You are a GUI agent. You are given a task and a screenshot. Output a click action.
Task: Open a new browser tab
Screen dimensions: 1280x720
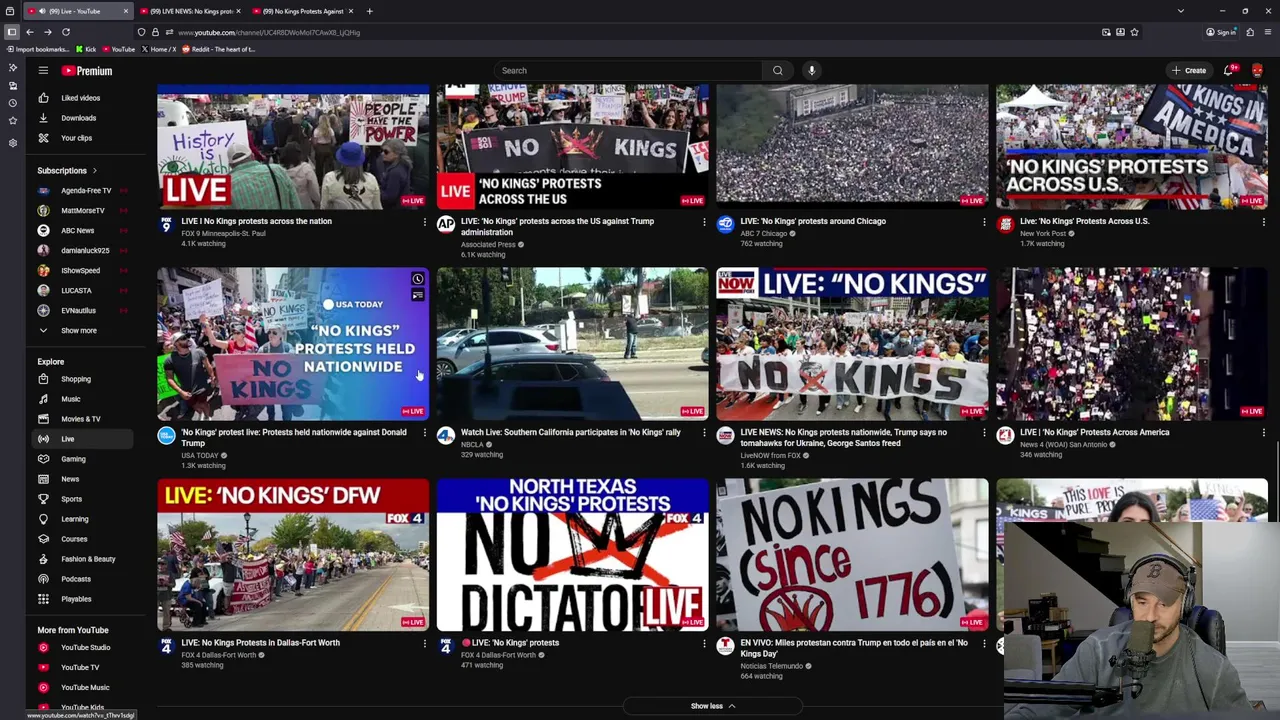(369, 11)
